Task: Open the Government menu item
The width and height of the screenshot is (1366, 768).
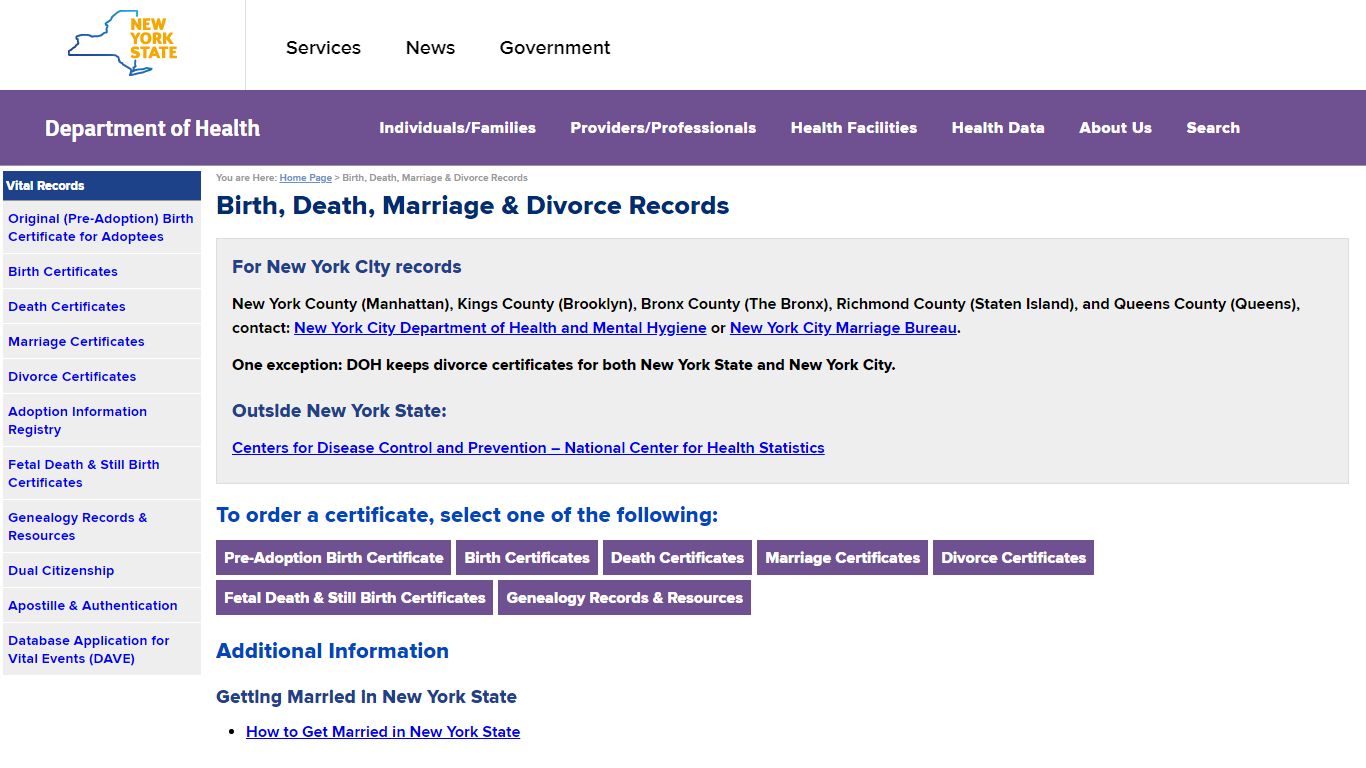Action: [x=555, y=47]
